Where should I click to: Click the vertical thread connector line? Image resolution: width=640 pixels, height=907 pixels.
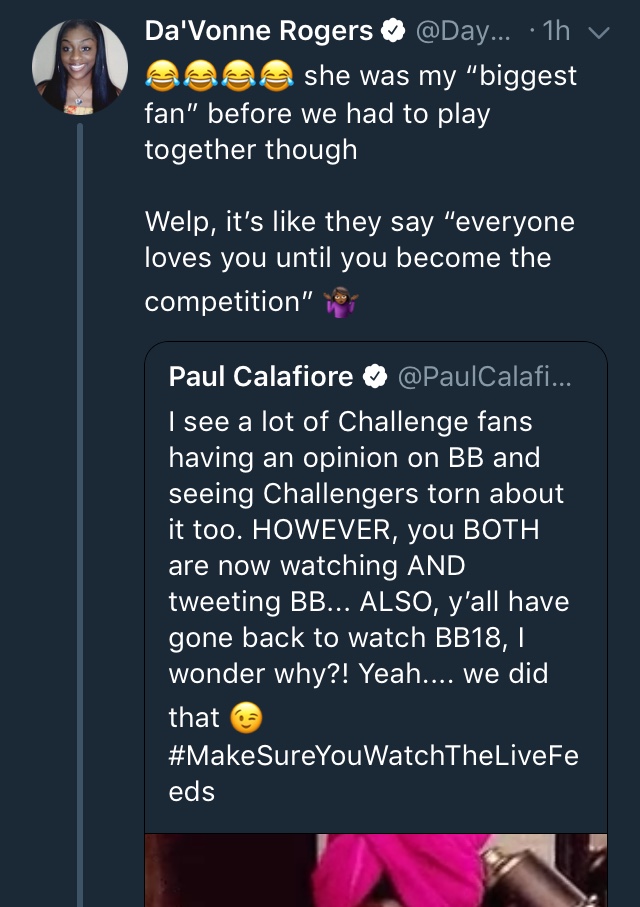(80, 515)
